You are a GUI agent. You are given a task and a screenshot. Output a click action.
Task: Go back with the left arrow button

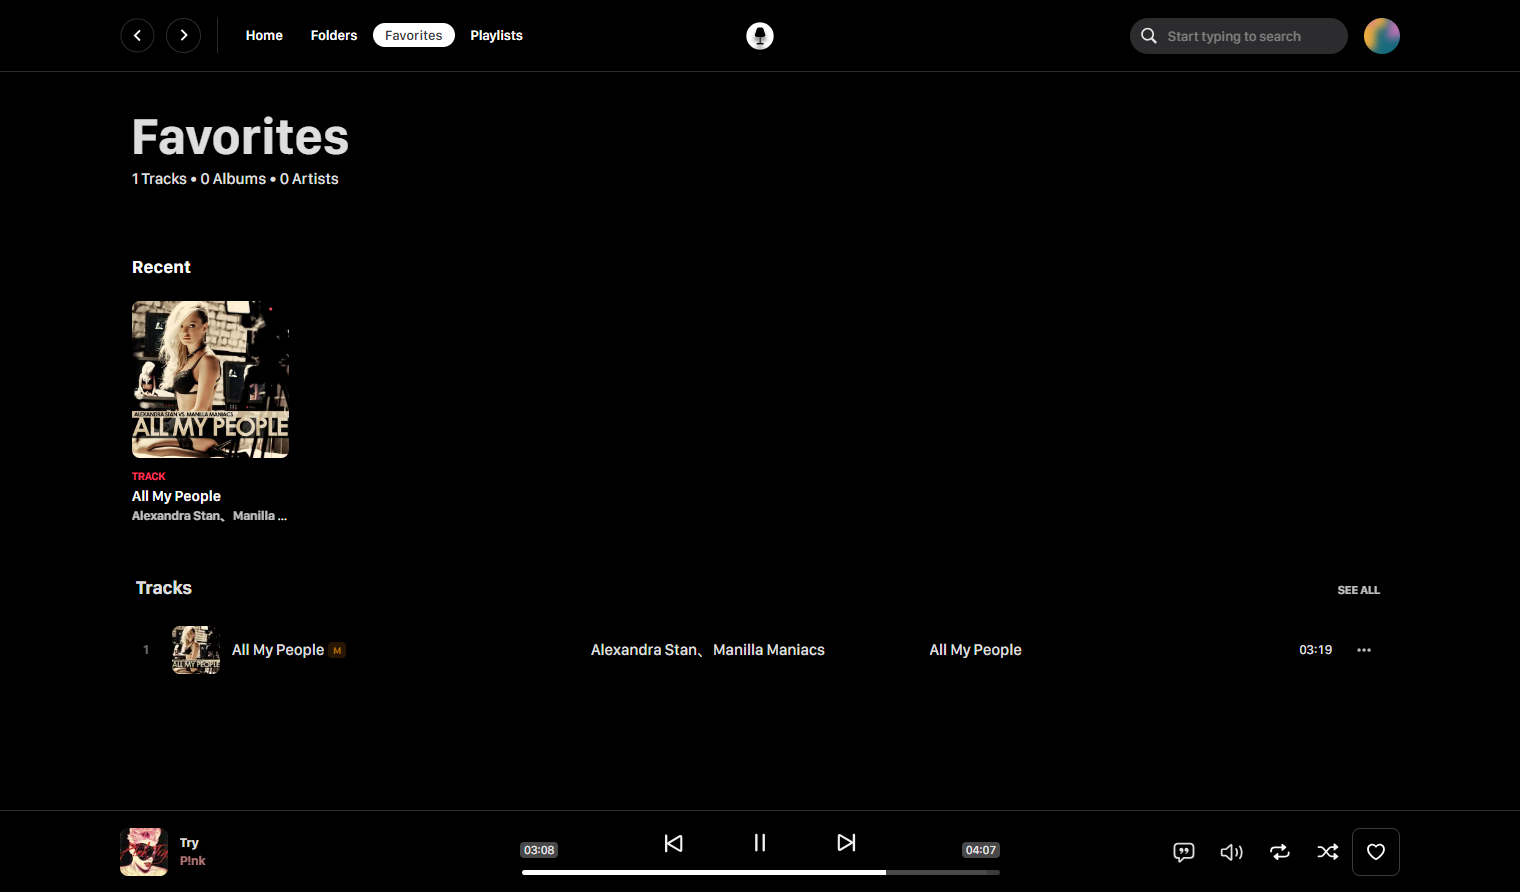coord(137,35)
